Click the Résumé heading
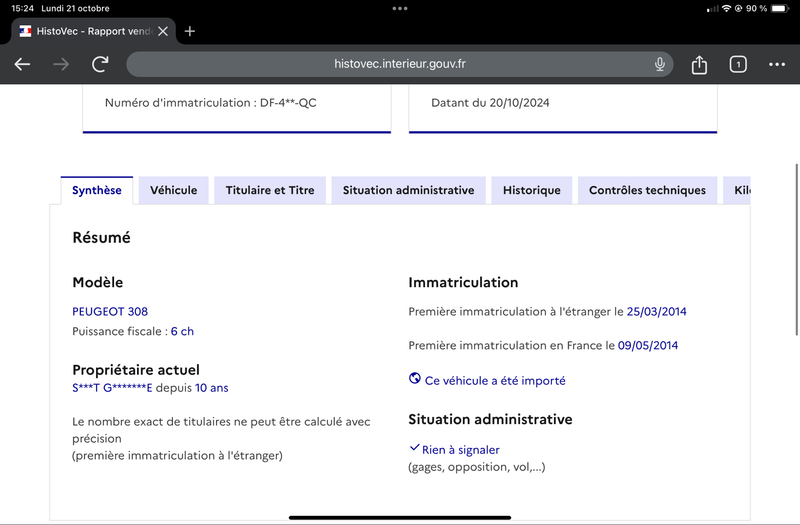Image resolution: width=800 pixels, height=525 pixels. (101, 238)
